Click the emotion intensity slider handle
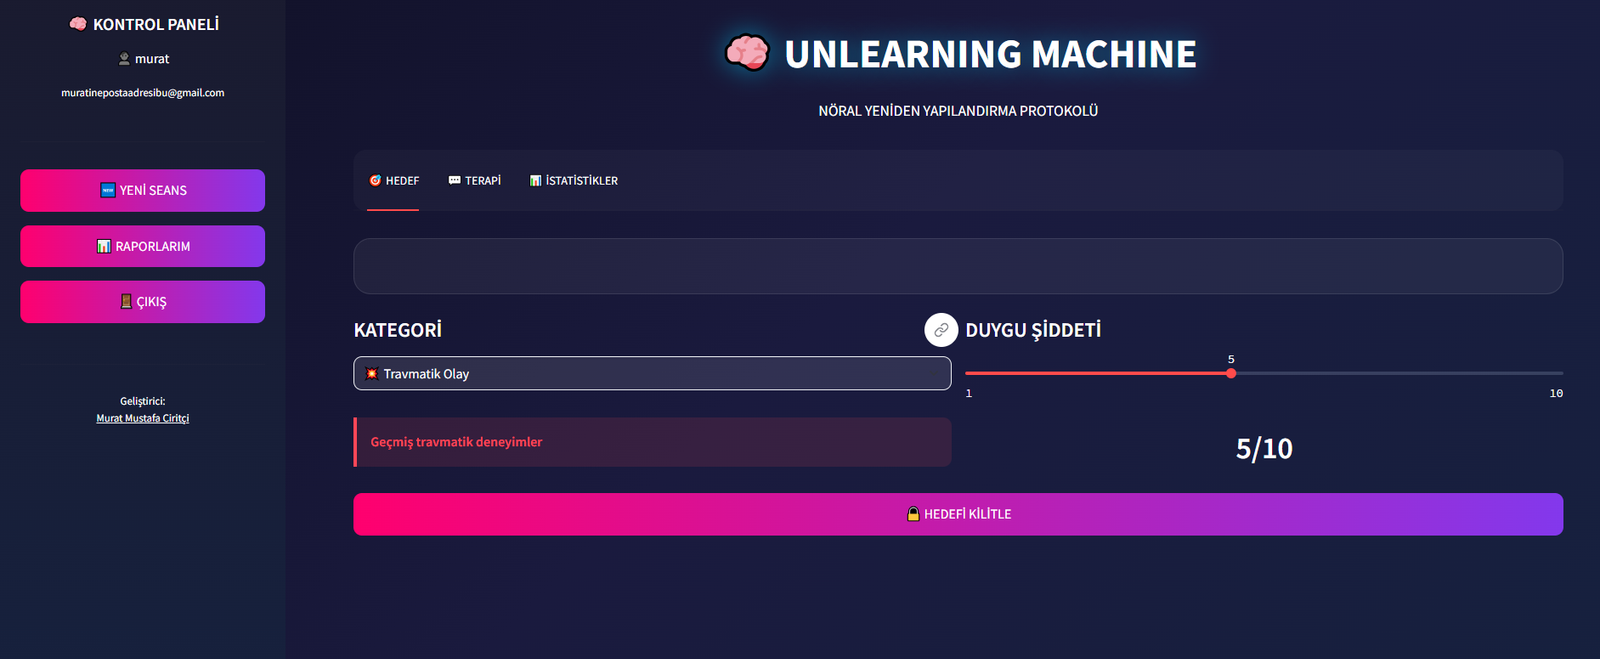Viewport: 1600px width, 659px height. click(x=1231, y=373)
